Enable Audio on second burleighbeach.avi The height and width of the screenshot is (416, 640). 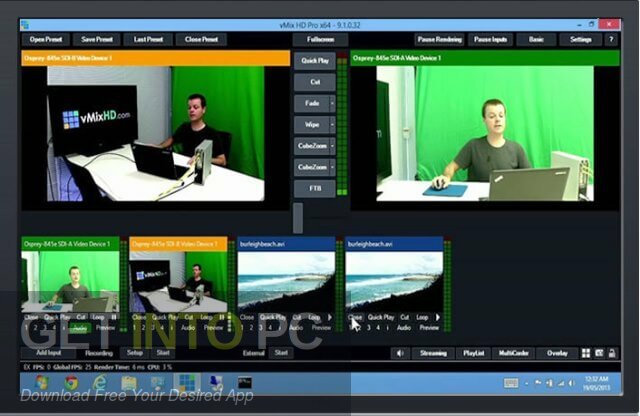click(x=404, y=328)
